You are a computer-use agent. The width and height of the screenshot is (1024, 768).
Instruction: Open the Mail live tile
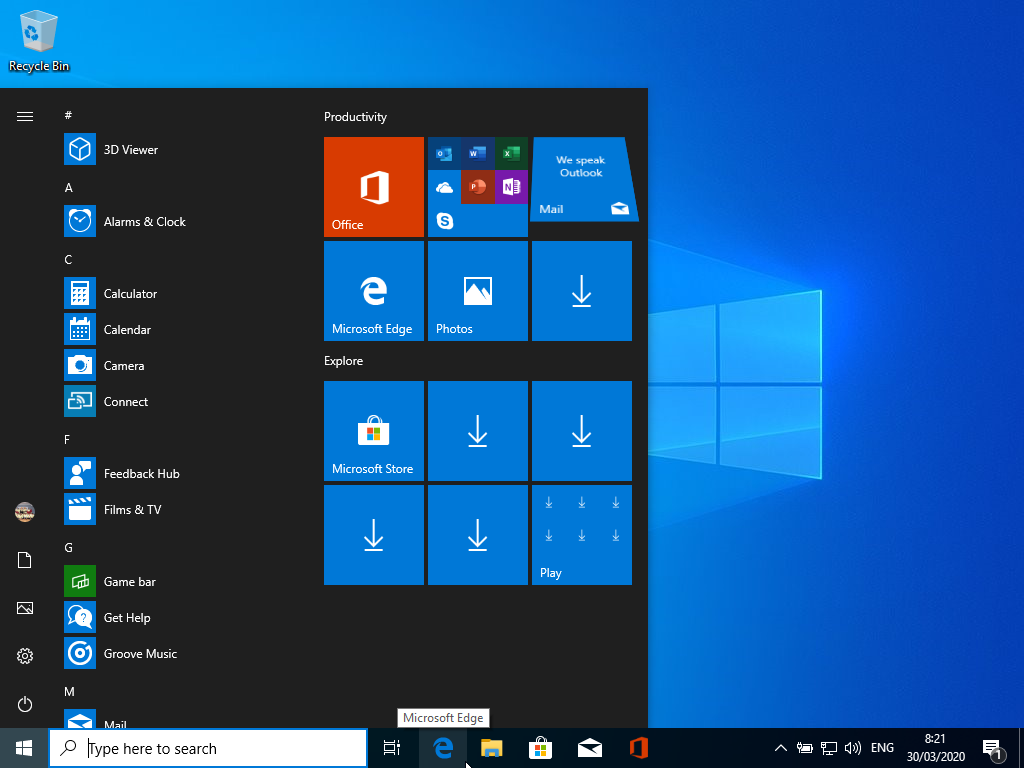click(582, 180)
